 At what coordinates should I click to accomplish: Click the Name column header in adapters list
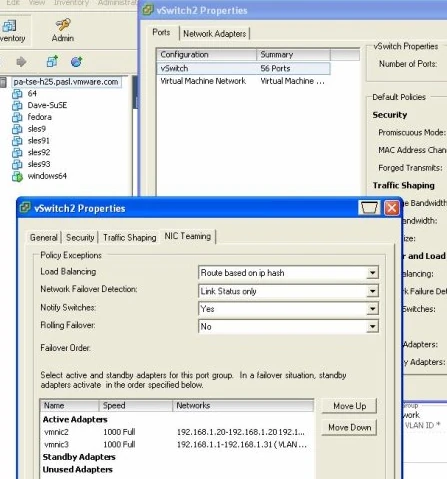pos(70,405)
